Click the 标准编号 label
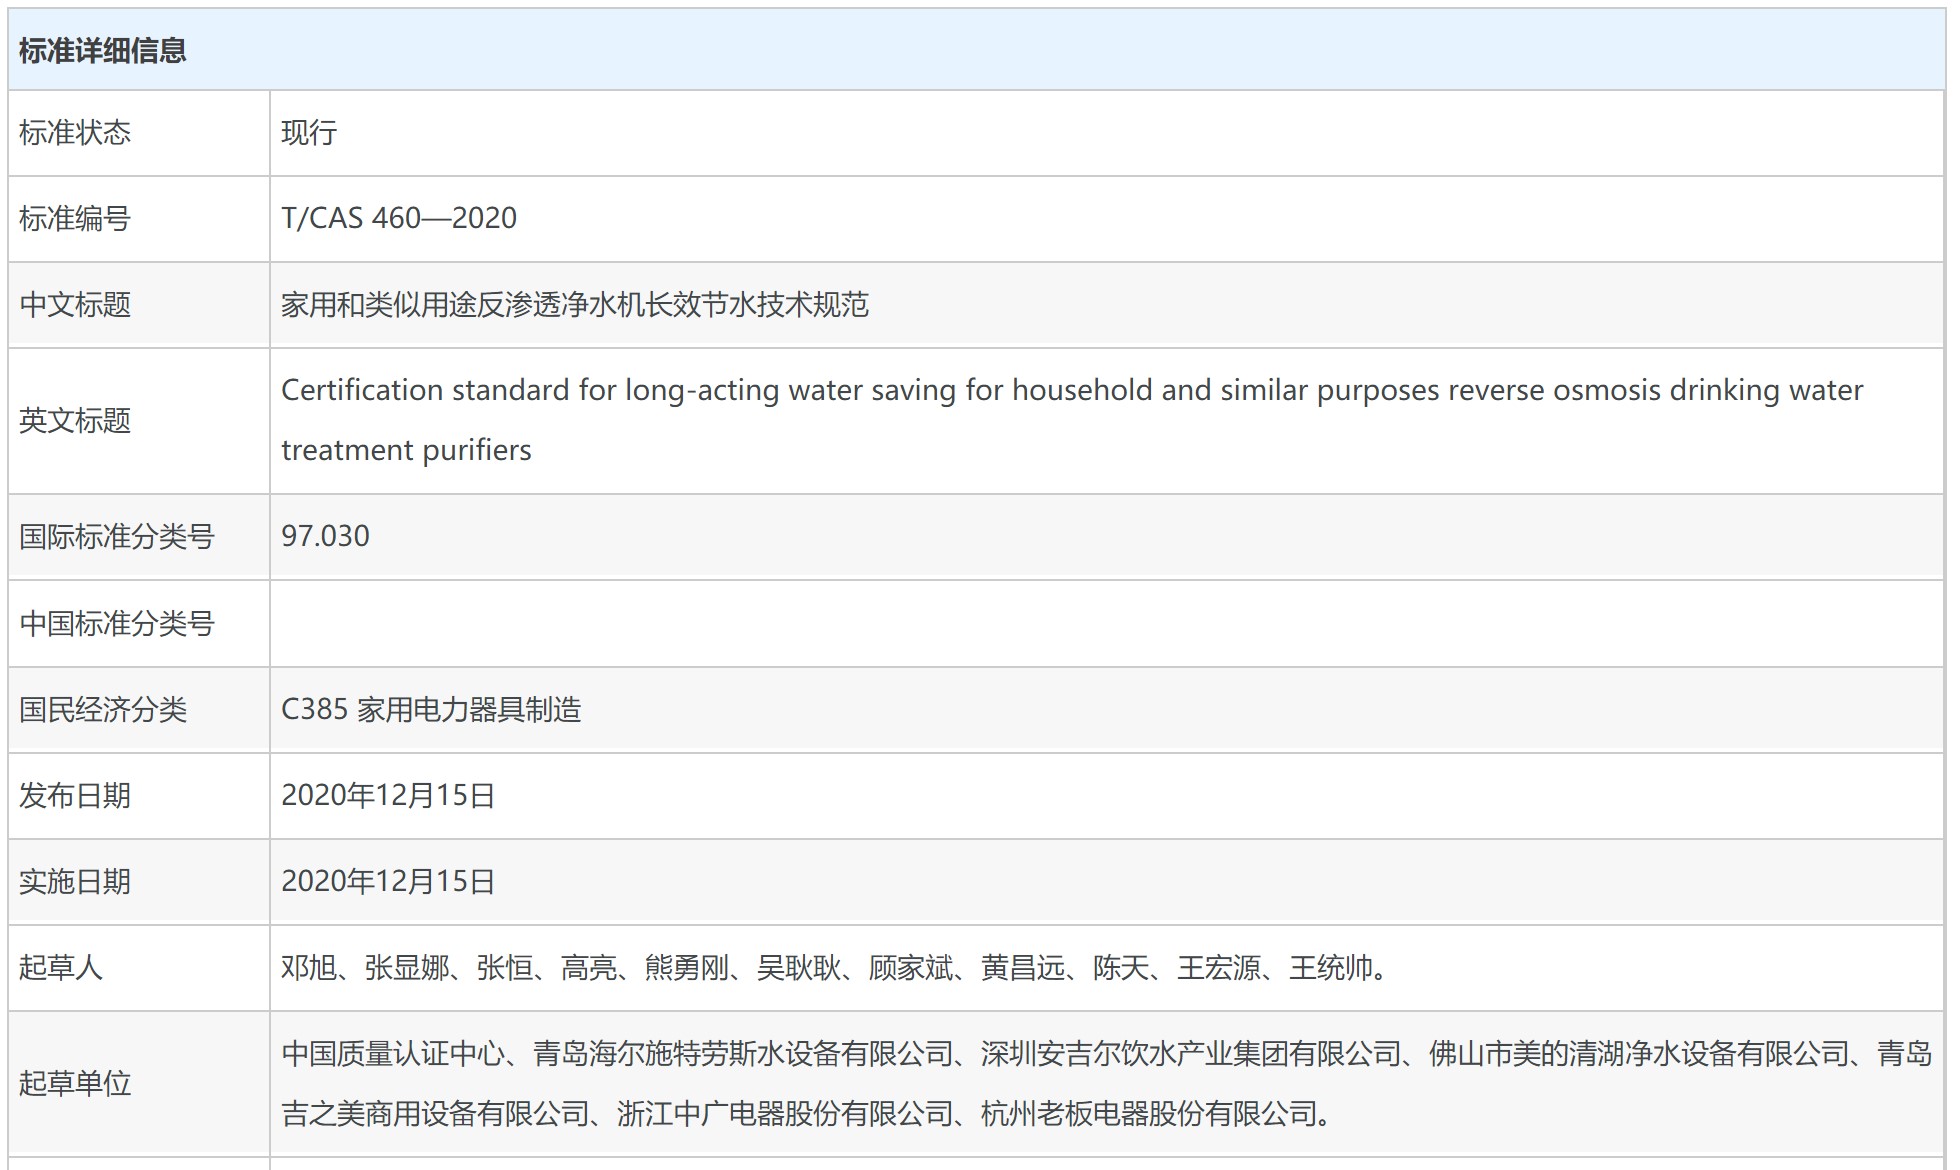This screenshot has width=1960, height=1170. coord(75,219)
